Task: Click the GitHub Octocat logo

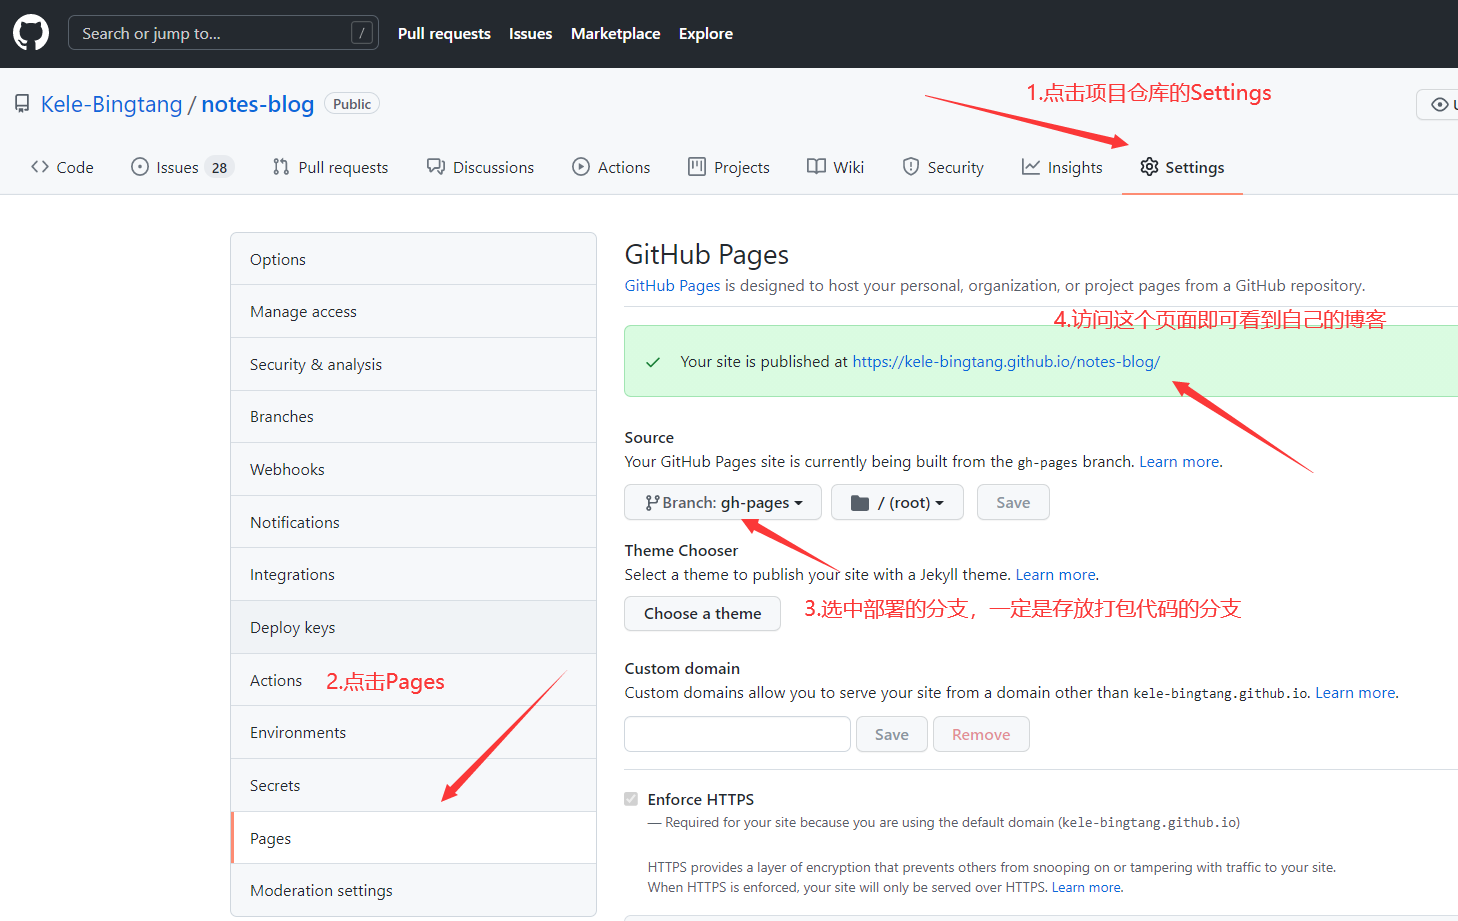Action: pos(31,33)
